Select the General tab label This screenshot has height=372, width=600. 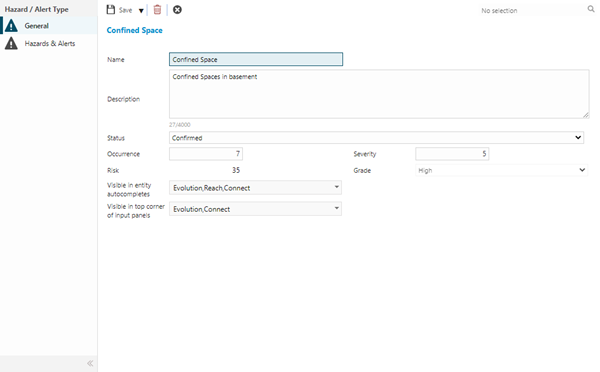36,26
